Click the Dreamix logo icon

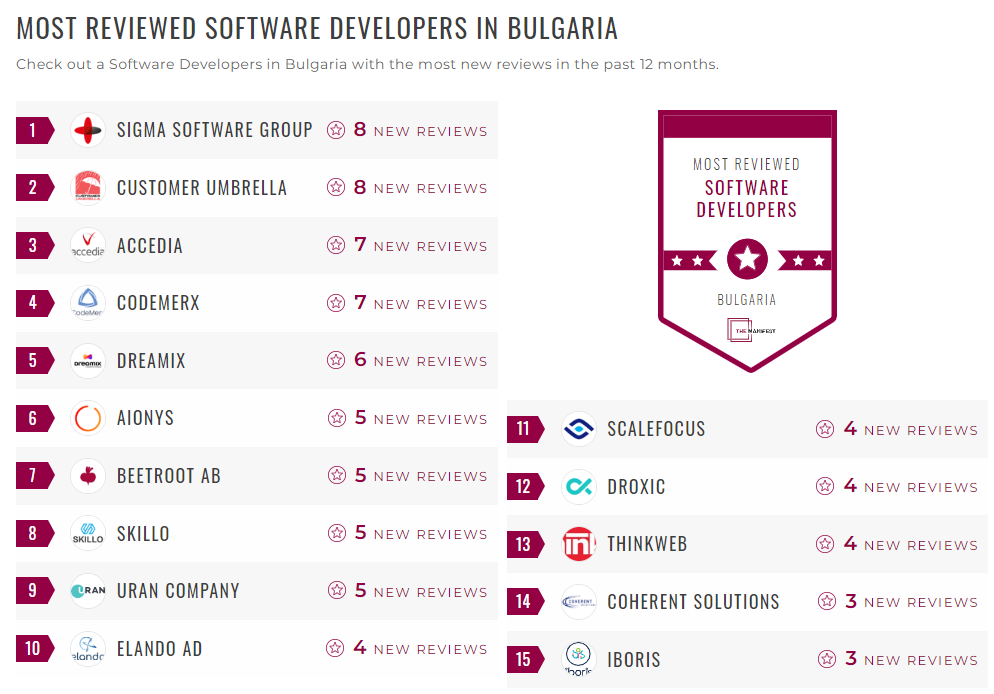click(87, 361)
